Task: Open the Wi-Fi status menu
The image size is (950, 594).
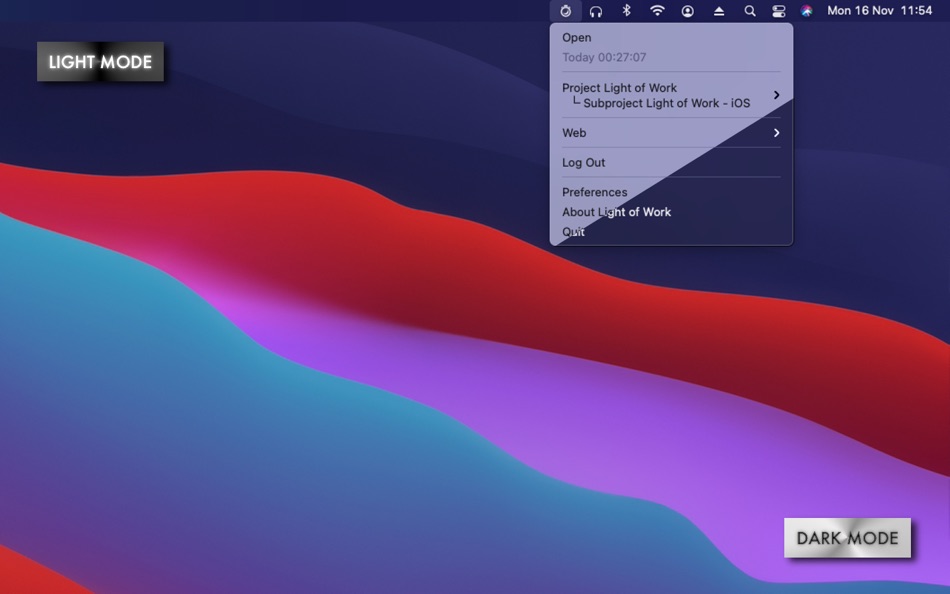Action: click(x=657, y=10)
